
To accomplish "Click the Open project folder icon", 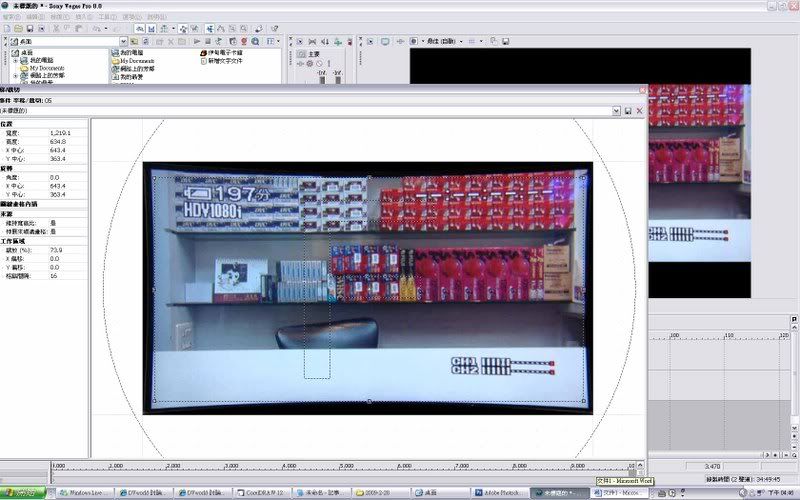I will point(18,29).
